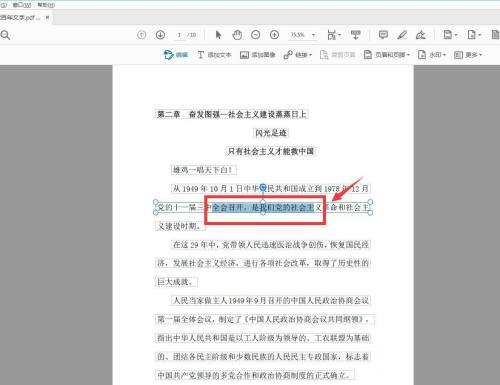Viewport: 500px width, 385px height.
Task: Click the line starting 指出中华人民共和国
Action: 263,338
